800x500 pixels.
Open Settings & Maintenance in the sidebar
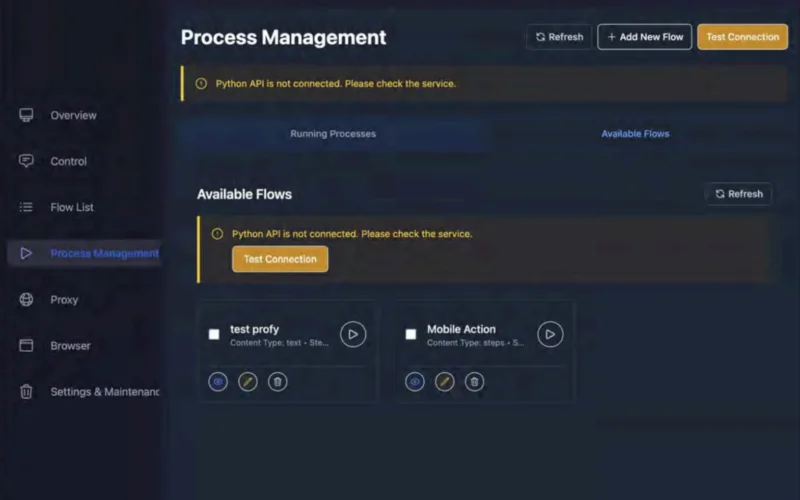[x=85, y=391]
